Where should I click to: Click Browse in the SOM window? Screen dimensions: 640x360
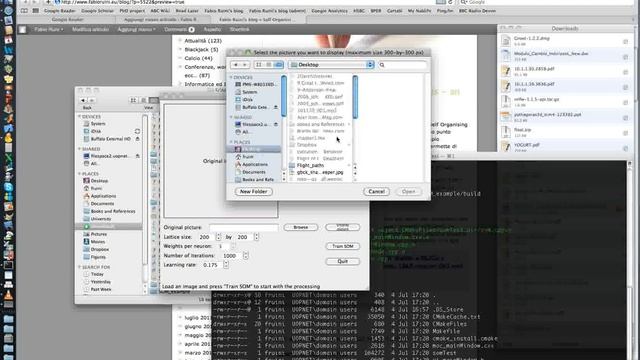[300, 227]
